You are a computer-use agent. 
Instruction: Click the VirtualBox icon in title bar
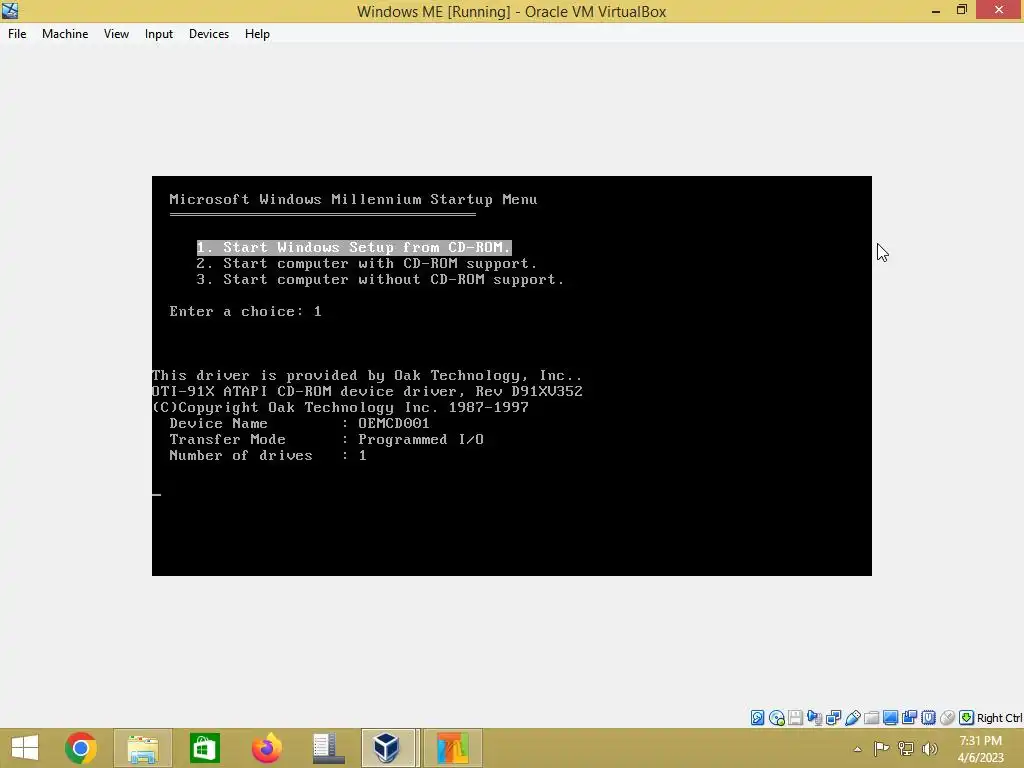pyautogui.click(x=10, y=10)
